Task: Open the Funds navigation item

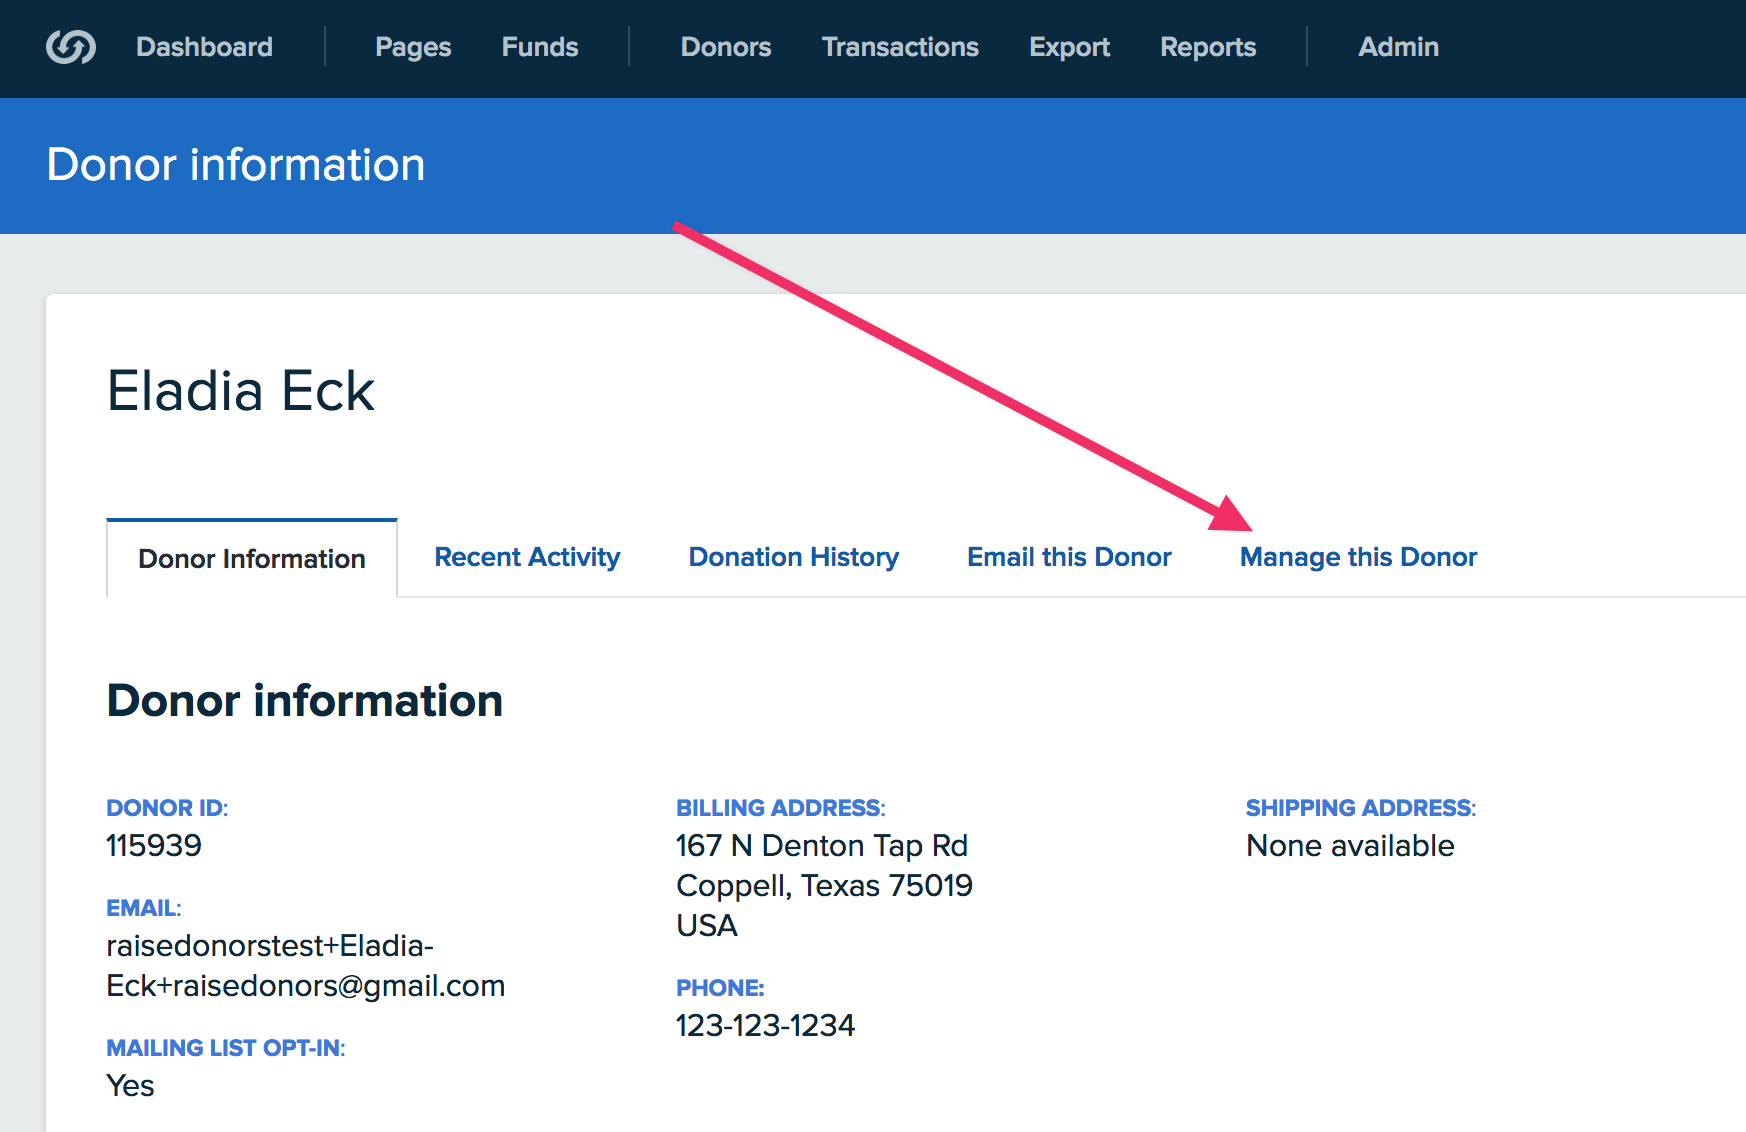Action: pyautogui.click(x=540, y=47)
